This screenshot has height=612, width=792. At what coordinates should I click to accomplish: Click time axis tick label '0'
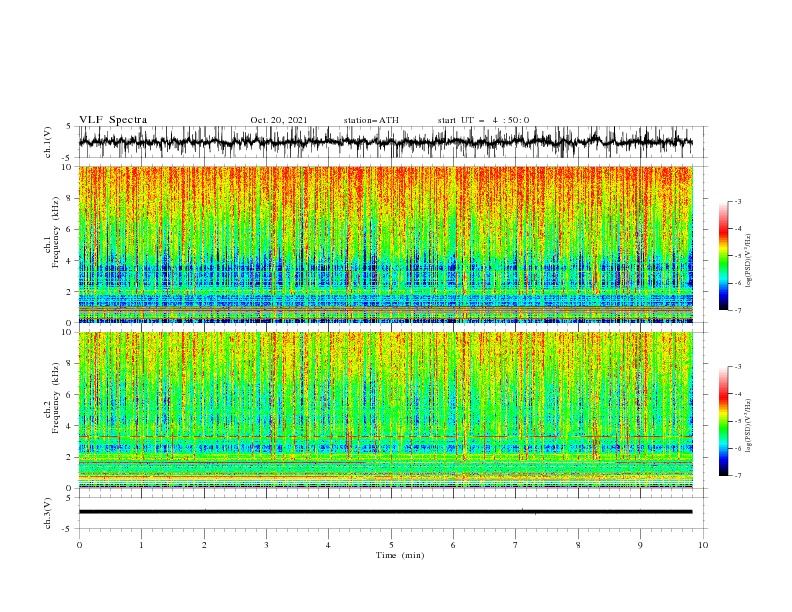coord(79,545)
